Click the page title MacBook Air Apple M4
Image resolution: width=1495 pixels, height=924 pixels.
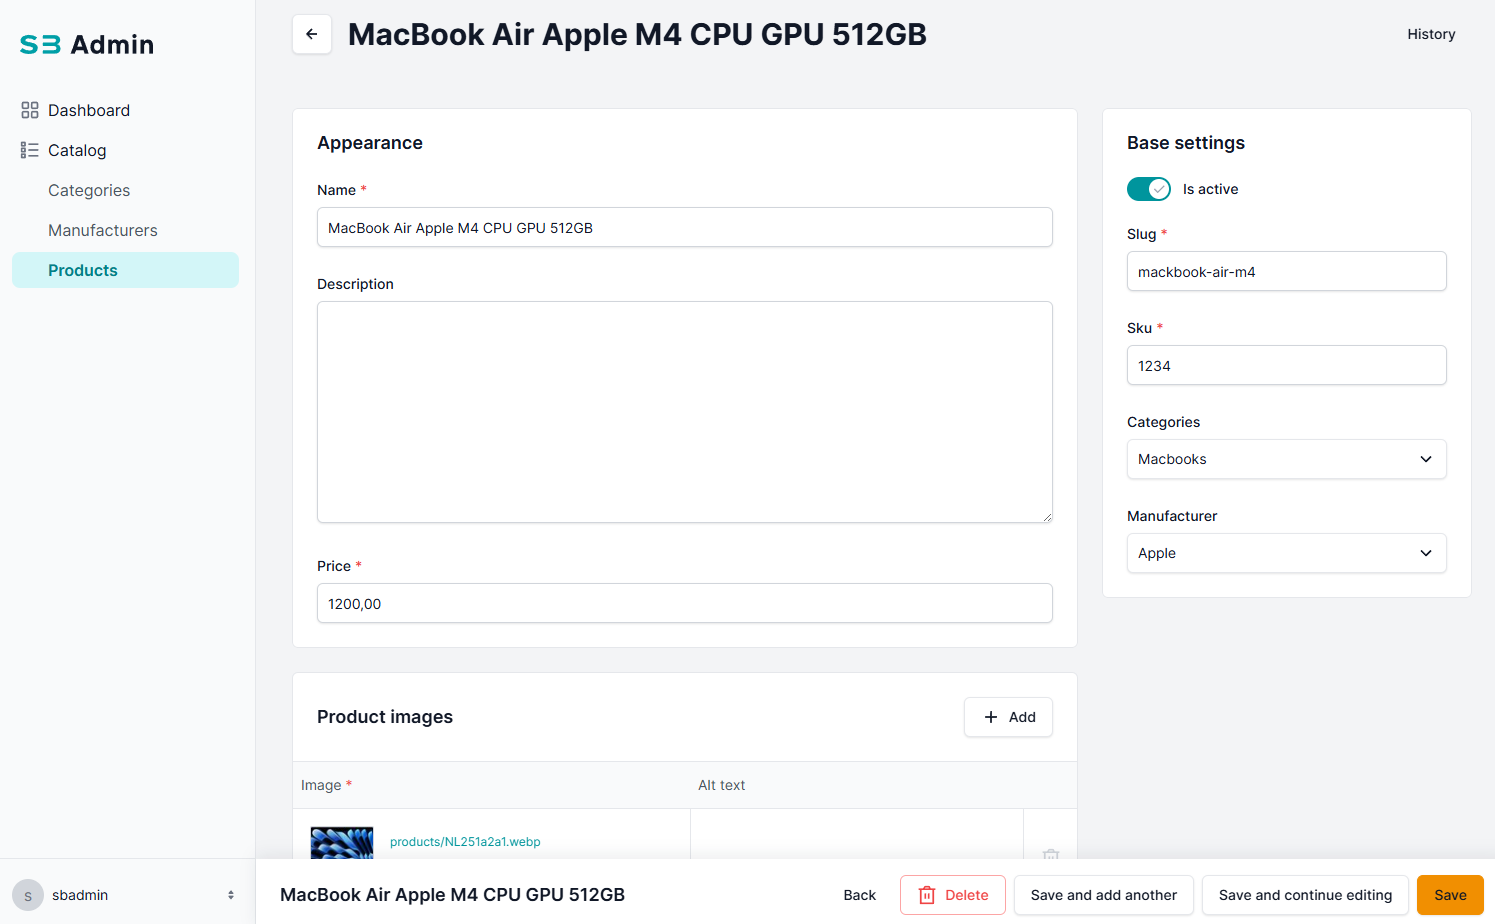pos(637,34)
